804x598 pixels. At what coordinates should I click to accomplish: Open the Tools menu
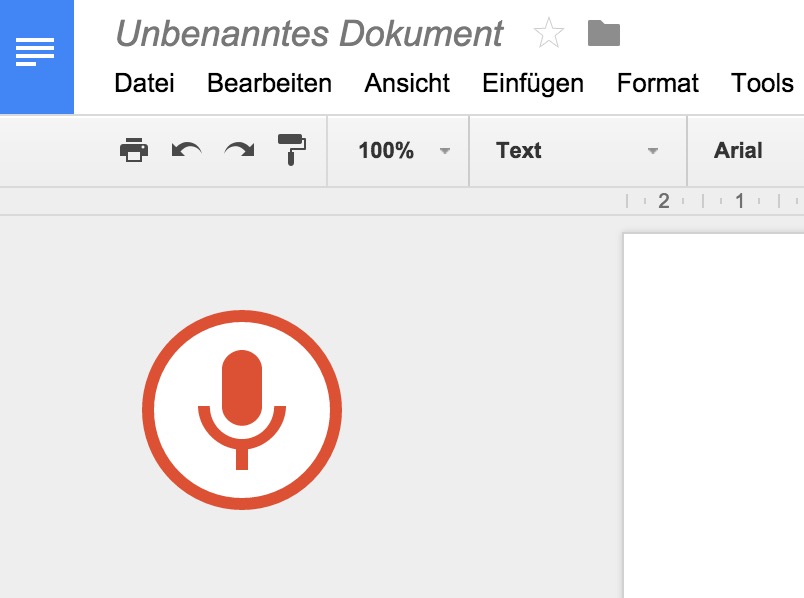(762, 83)
